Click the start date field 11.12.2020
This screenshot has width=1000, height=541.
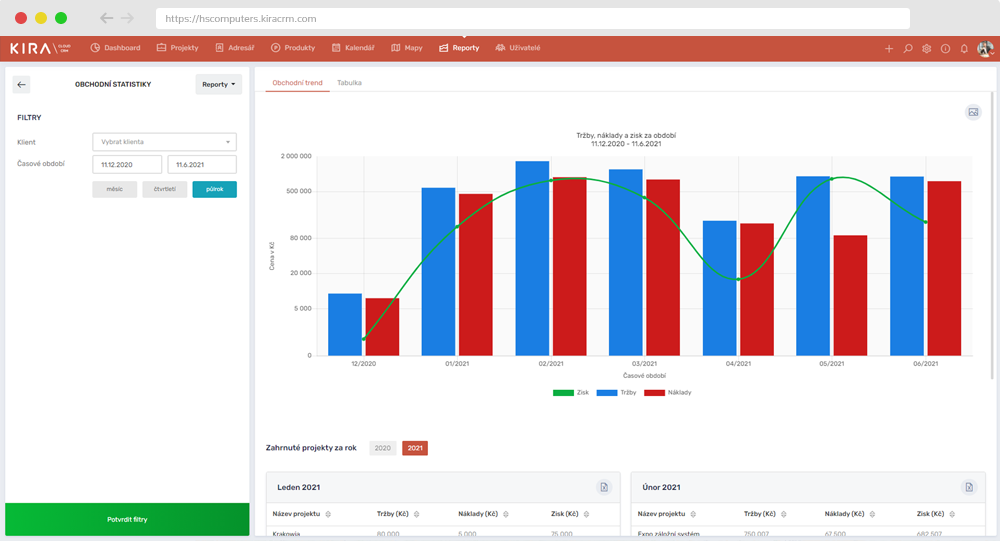[x=127, y=165]
